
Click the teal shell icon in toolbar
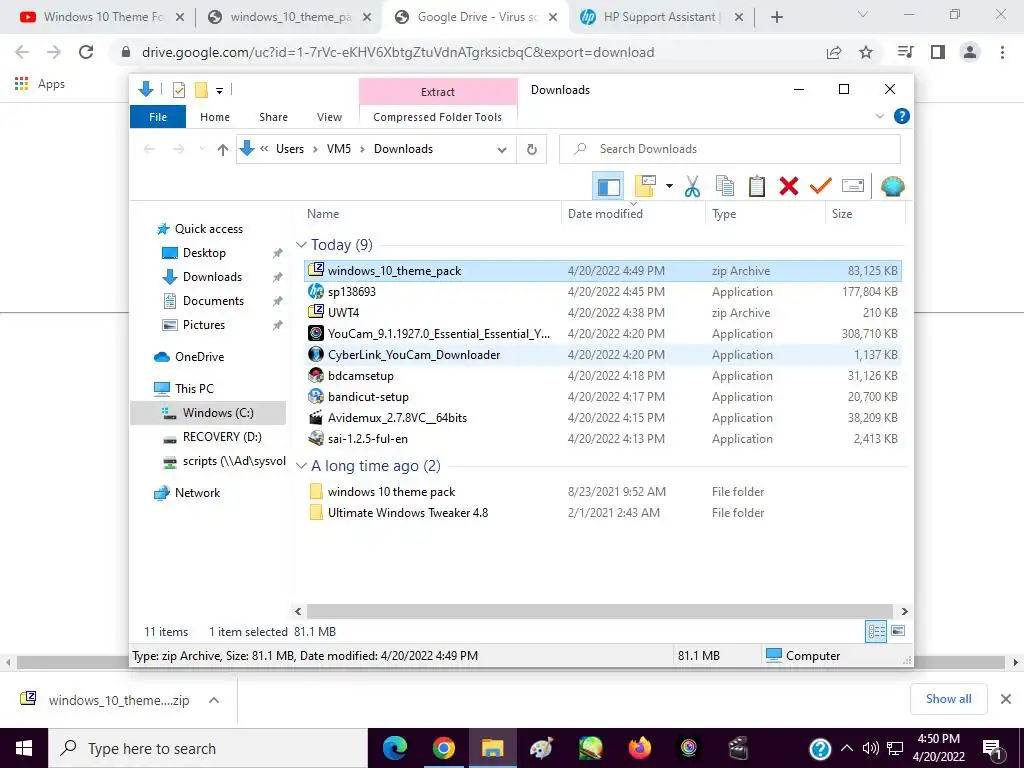[892, 187]
